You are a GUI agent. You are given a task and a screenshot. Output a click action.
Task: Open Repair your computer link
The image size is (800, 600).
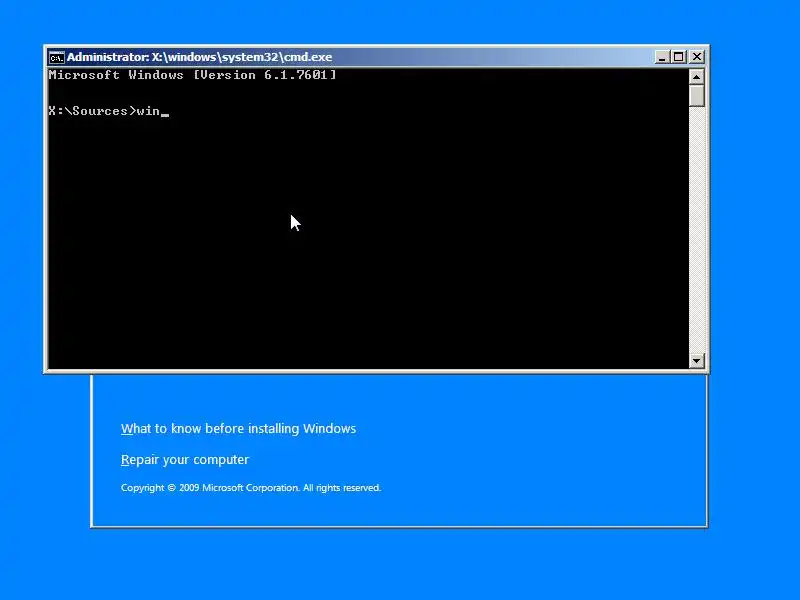[185, 460]
